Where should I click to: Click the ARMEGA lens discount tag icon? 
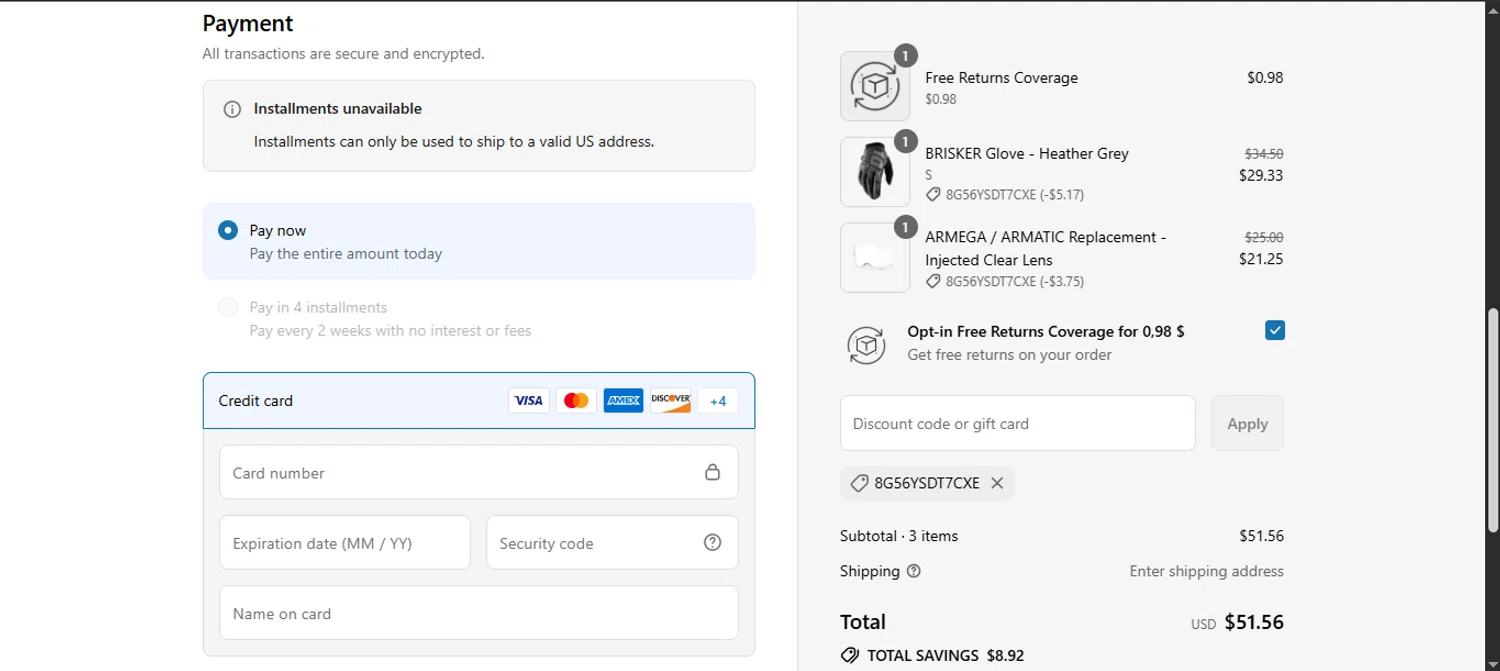[933, 281]
